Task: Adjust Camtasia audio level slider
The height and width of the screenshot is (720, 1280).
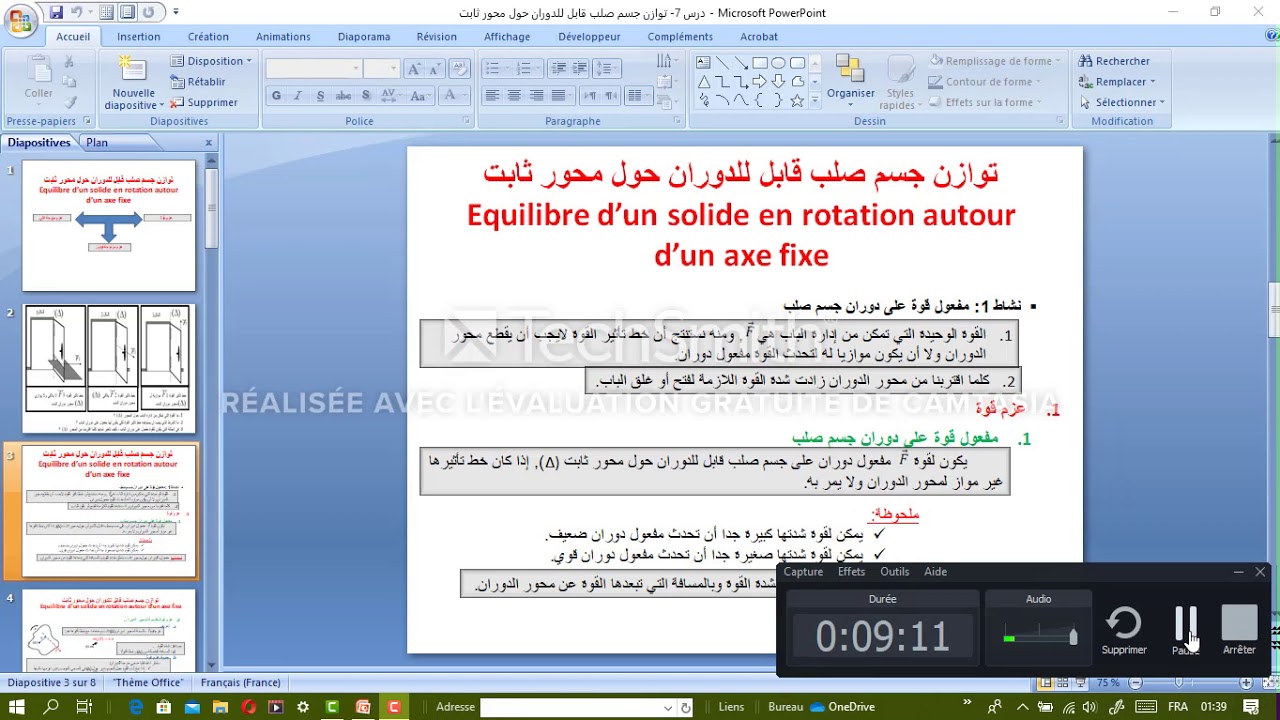Action: (1073, 636)
